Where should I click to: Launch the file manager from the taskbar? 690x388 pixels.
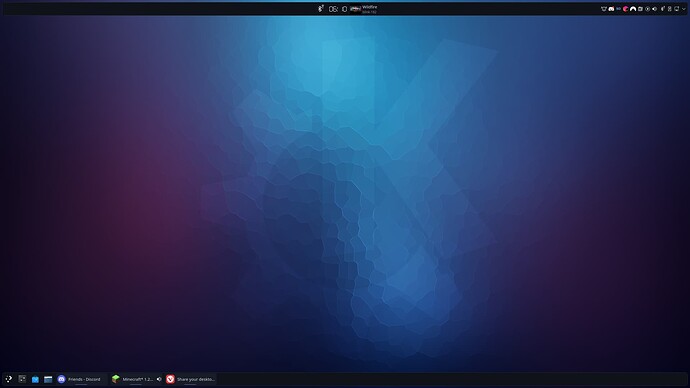pos(48,379)
